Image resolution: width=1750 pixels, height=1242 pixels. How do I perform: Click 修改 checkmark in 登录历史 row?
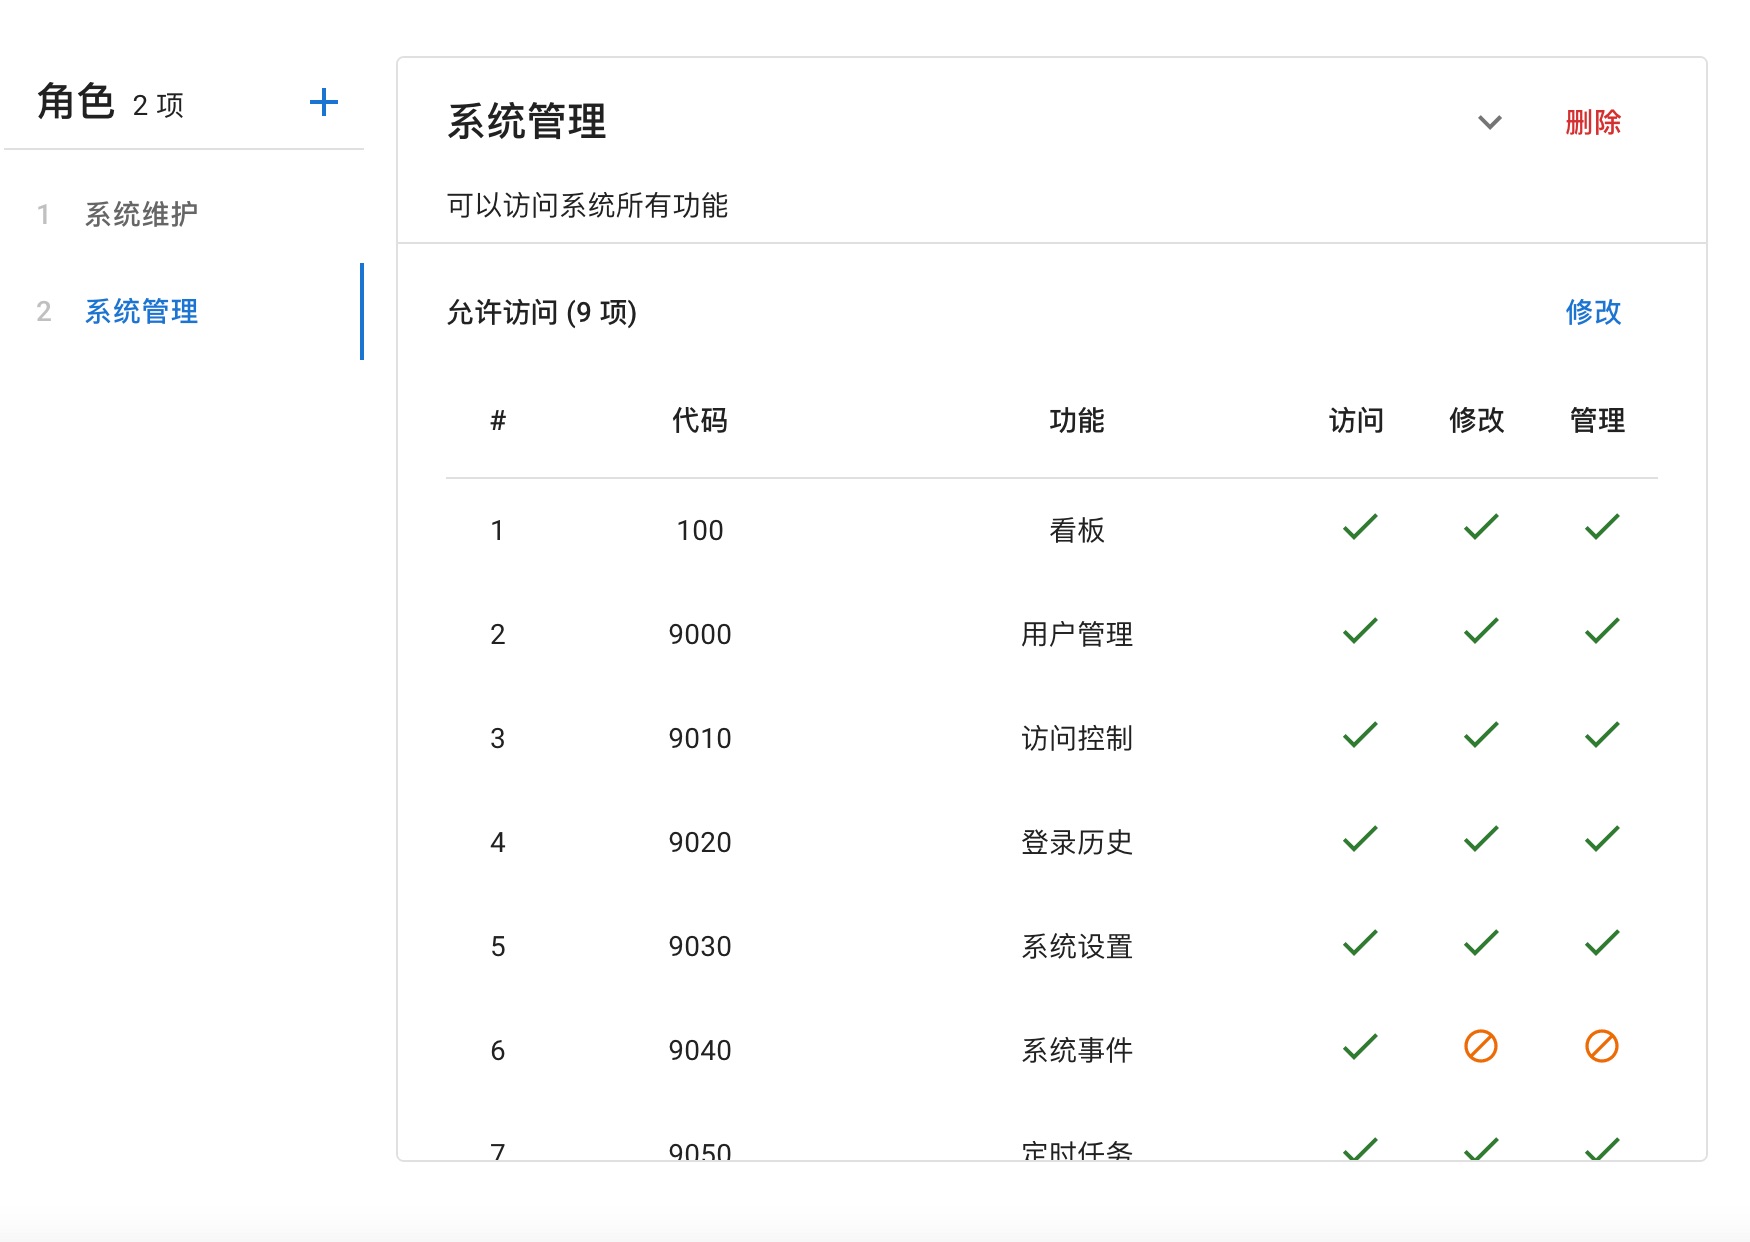point(1481,839)
